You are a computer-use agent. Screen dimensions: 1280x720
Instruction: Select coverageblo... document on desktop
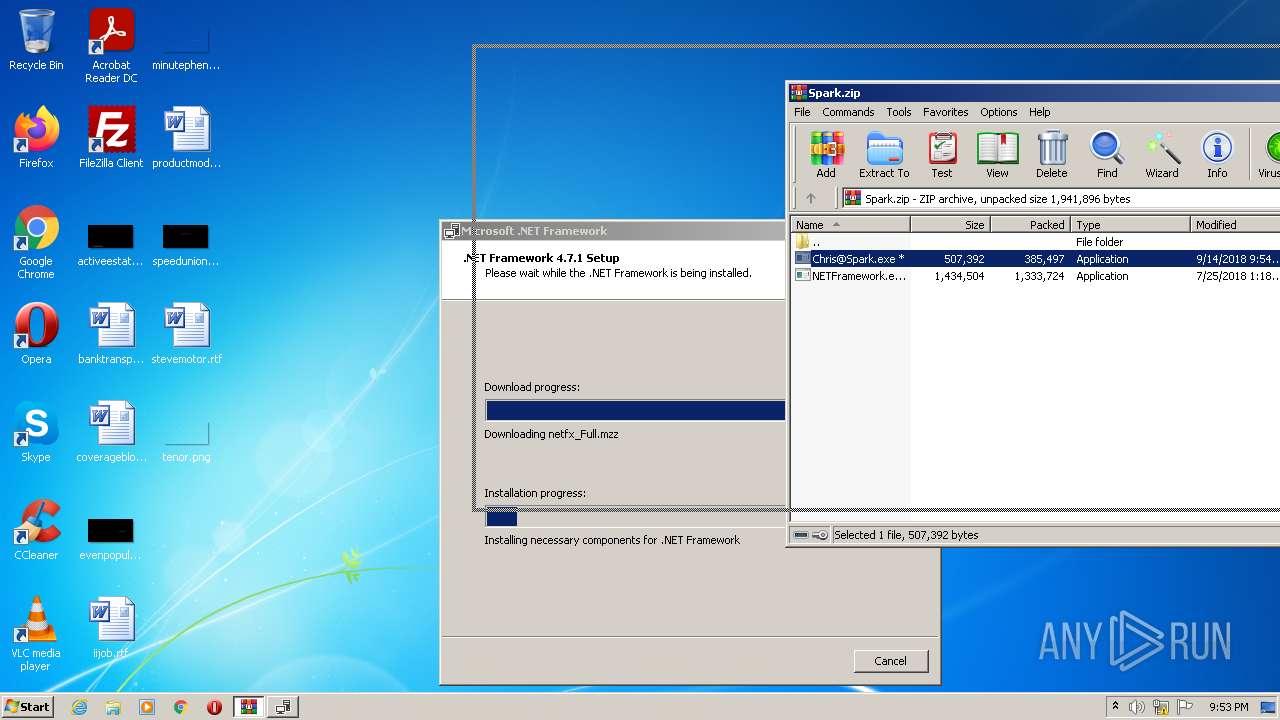click(111, 432)
